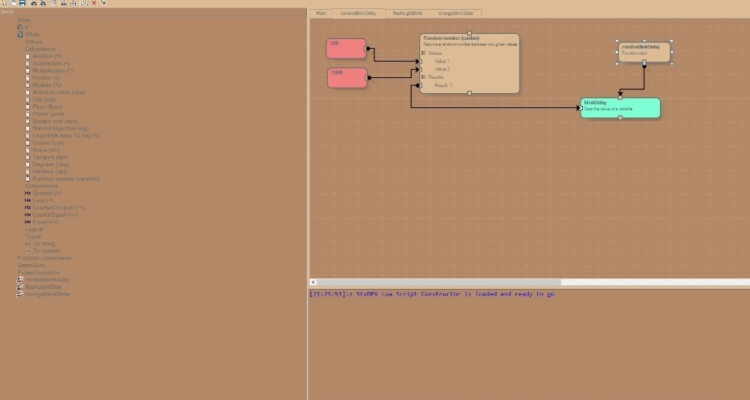750x400 pixels.
Task: Select the Sinus (sin) component
Action: pos(46,149)
